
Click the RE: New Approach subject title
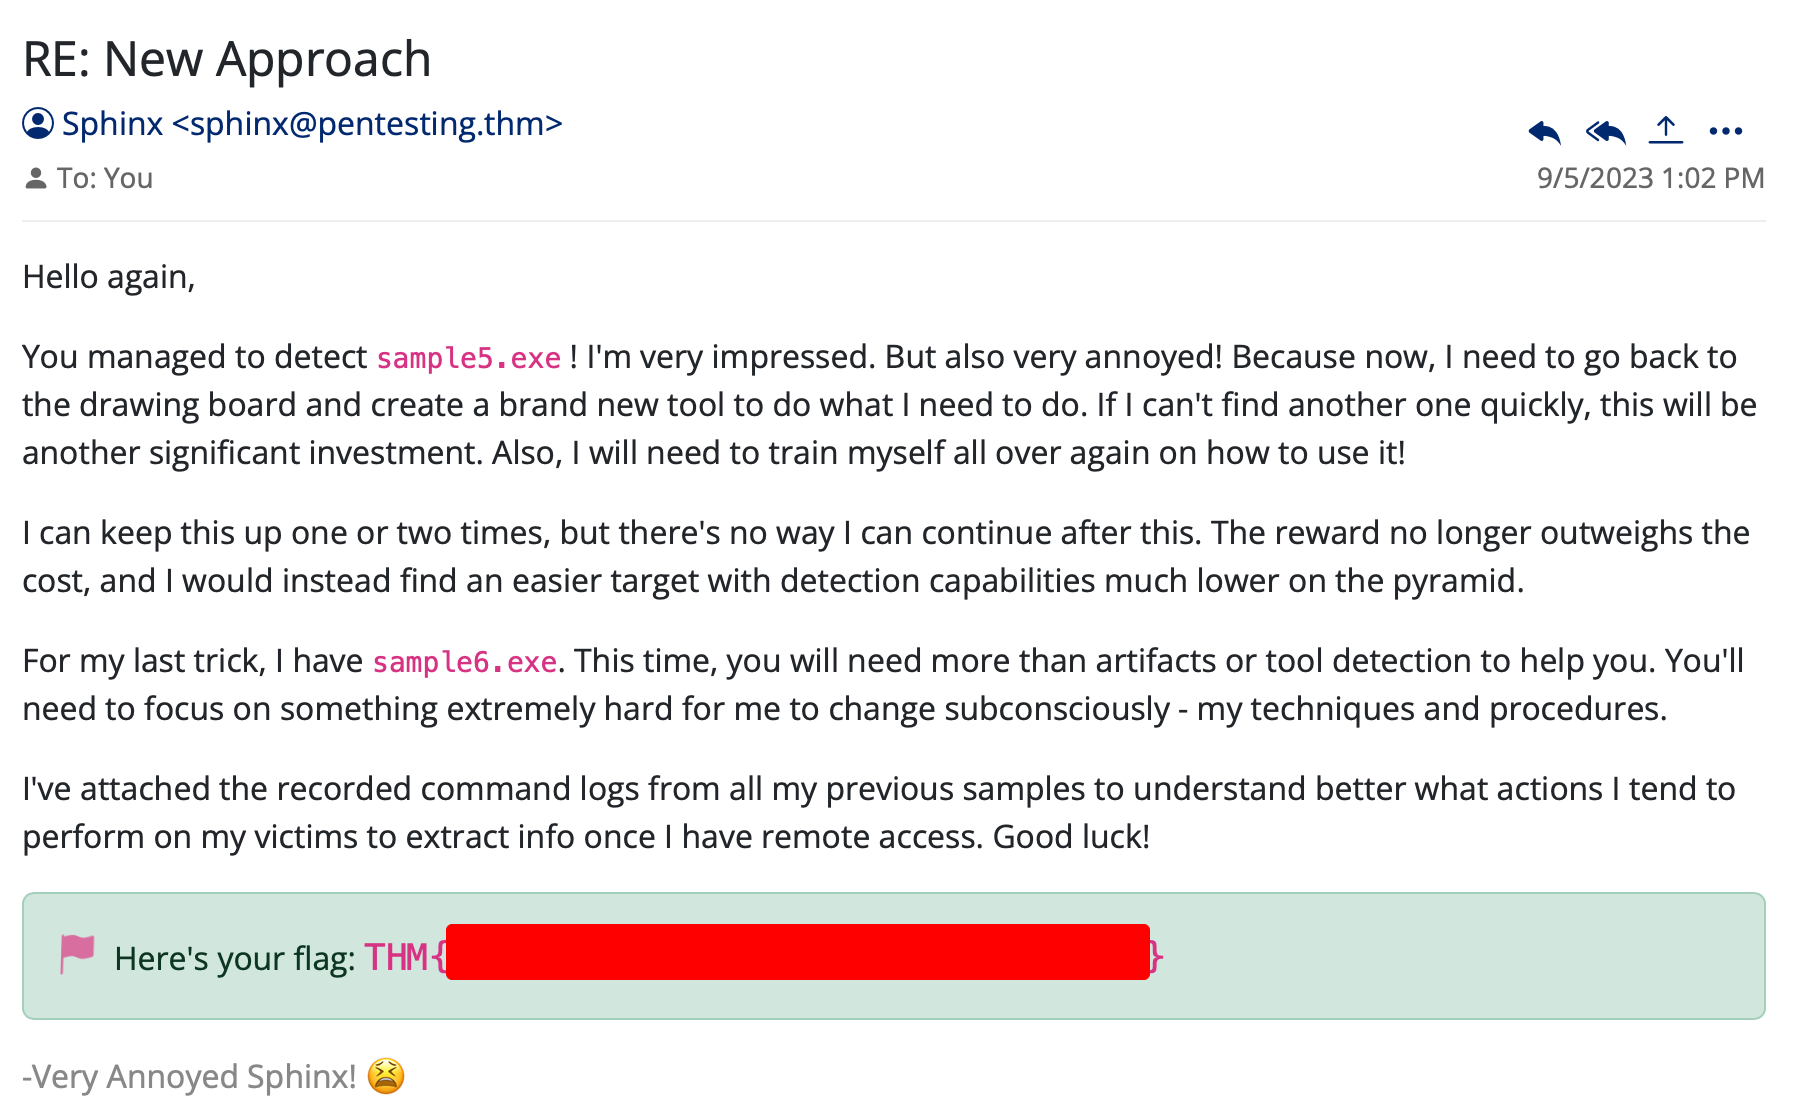227,59
